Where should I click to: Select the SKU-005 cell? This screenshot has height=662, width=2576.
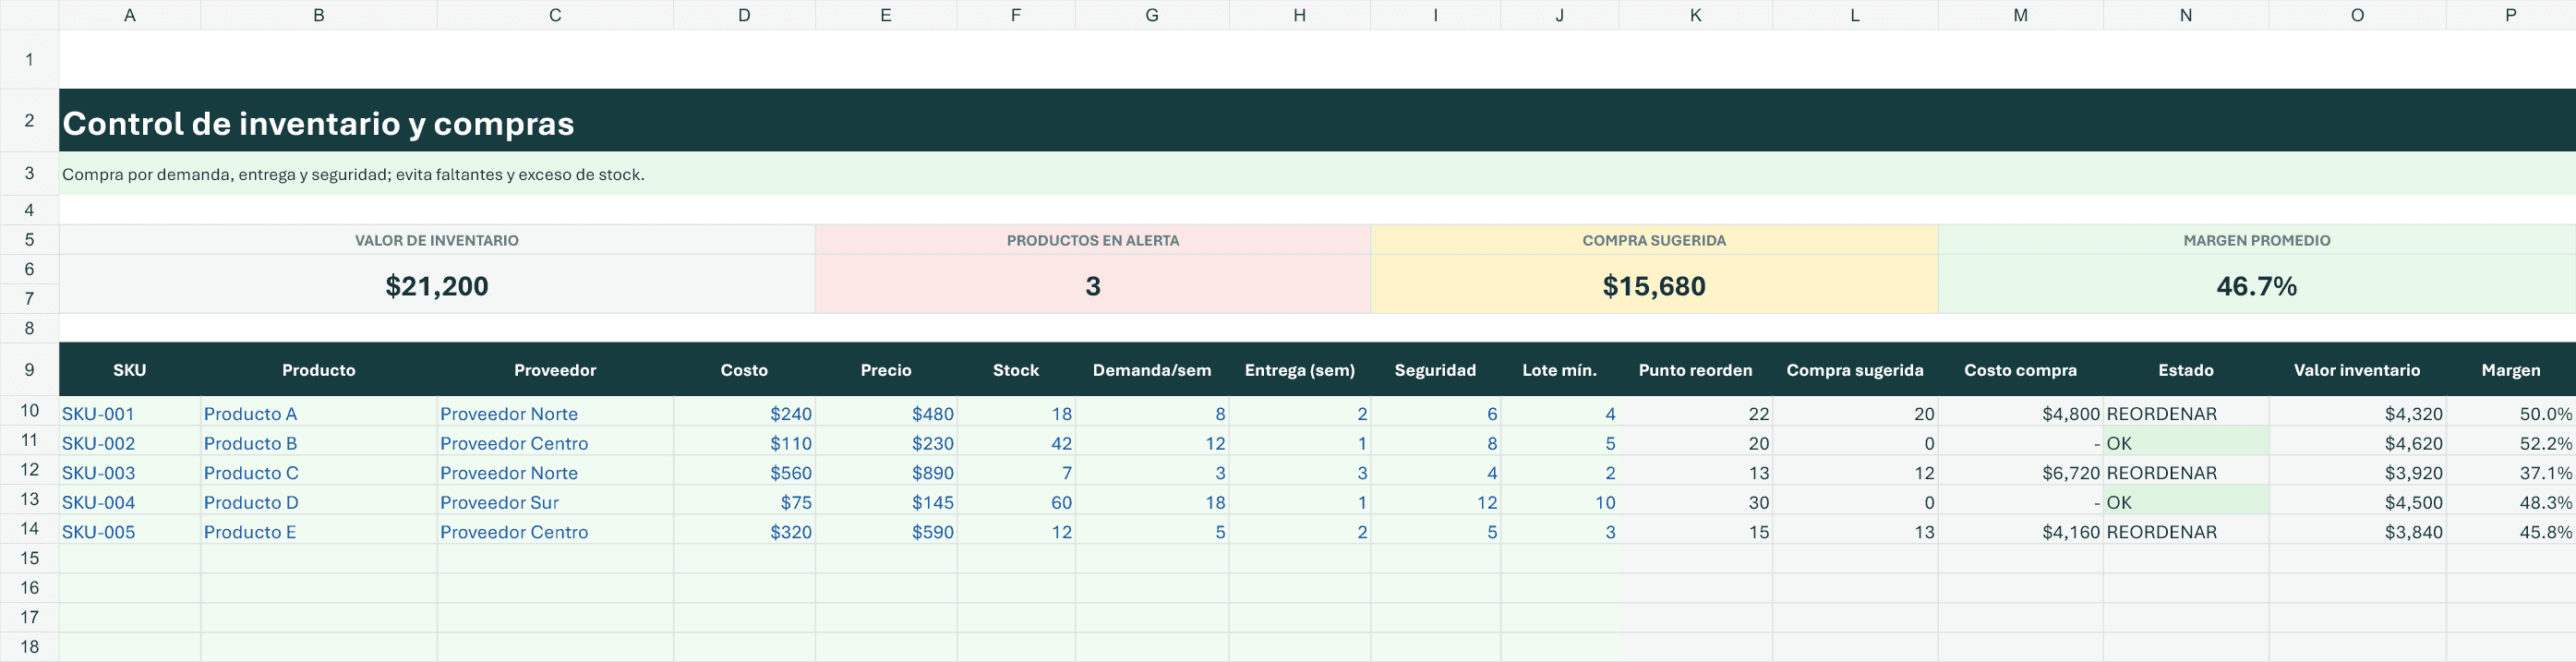point(130,531)
